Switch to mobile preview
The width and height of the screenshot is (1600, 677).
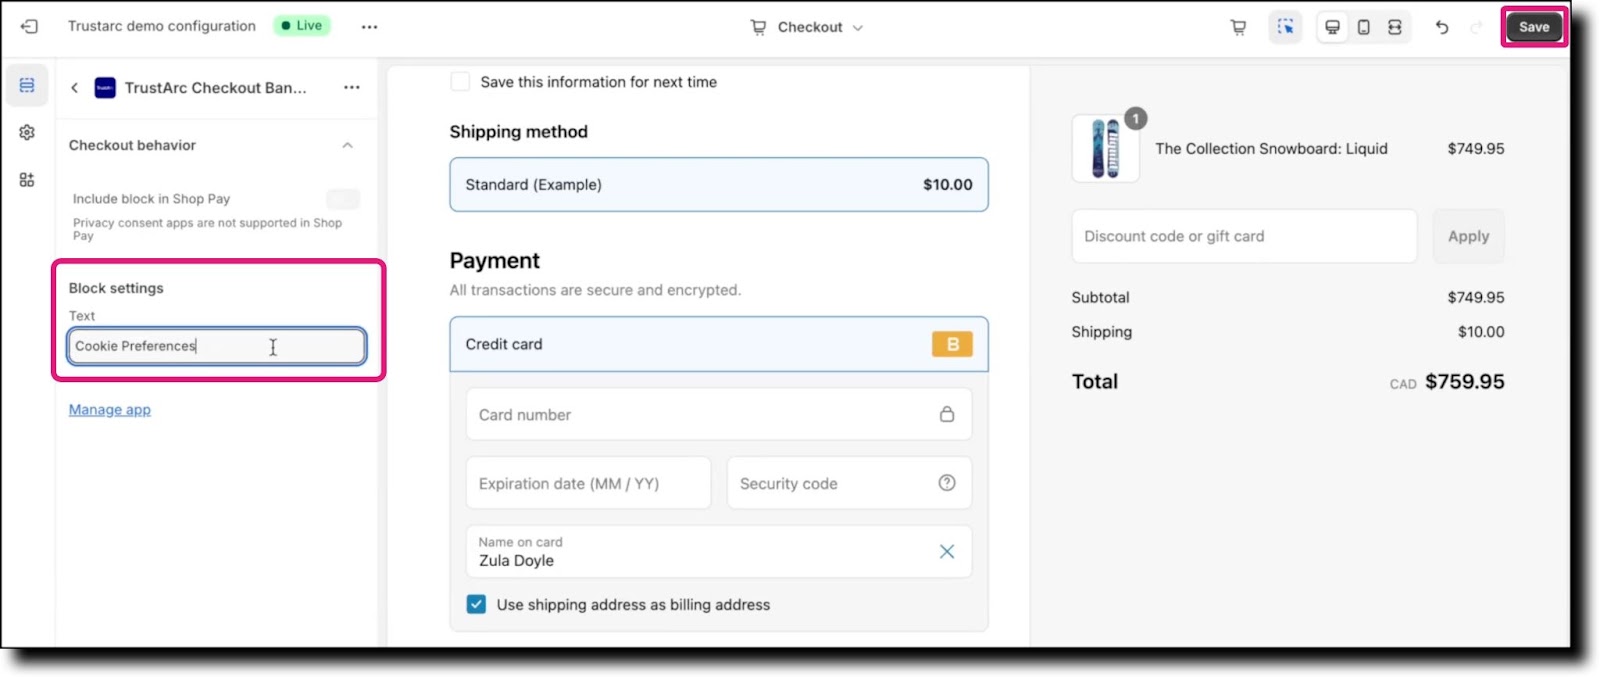(x=1363, y=27)
